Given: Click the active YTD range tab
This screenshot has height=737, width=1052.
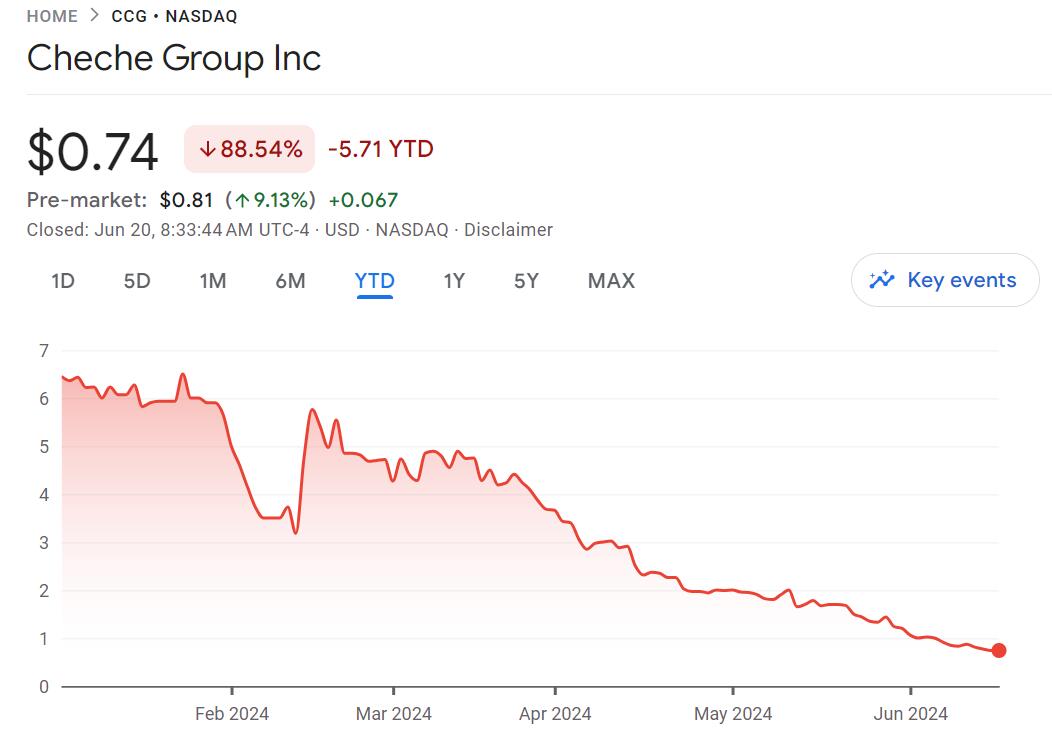Looking at the screenshot, I should coord(375,281).
